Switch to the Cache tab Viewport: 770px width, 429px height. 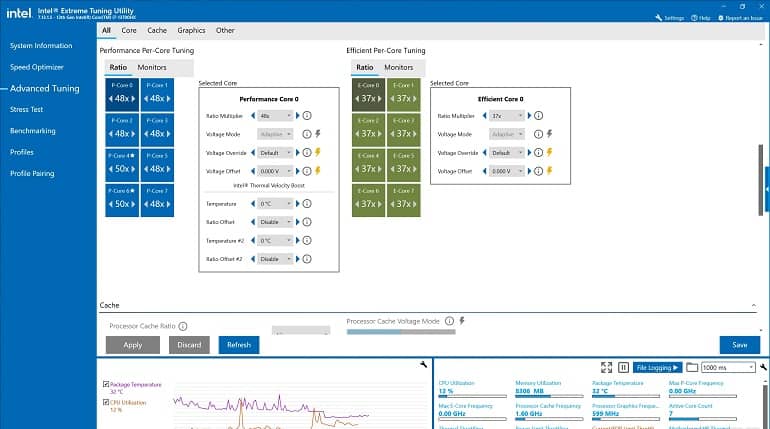tap(157, 30)
